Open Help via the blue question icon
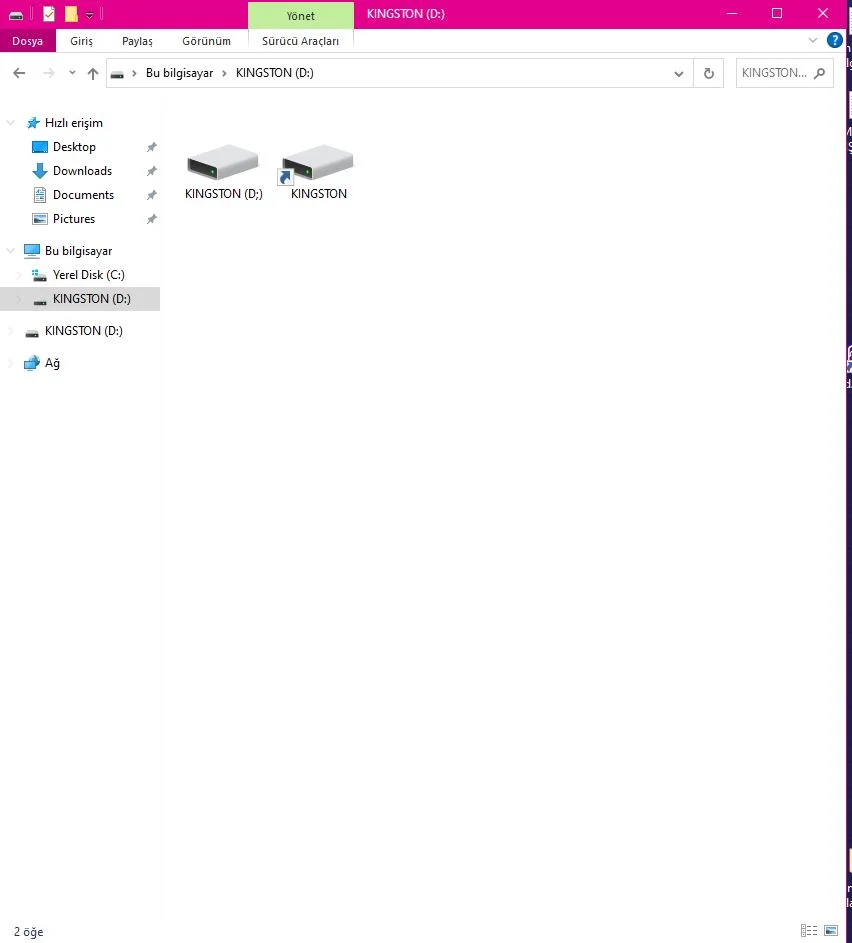The image size is (852, 943). pyautogui.click(x=835, y=40)
